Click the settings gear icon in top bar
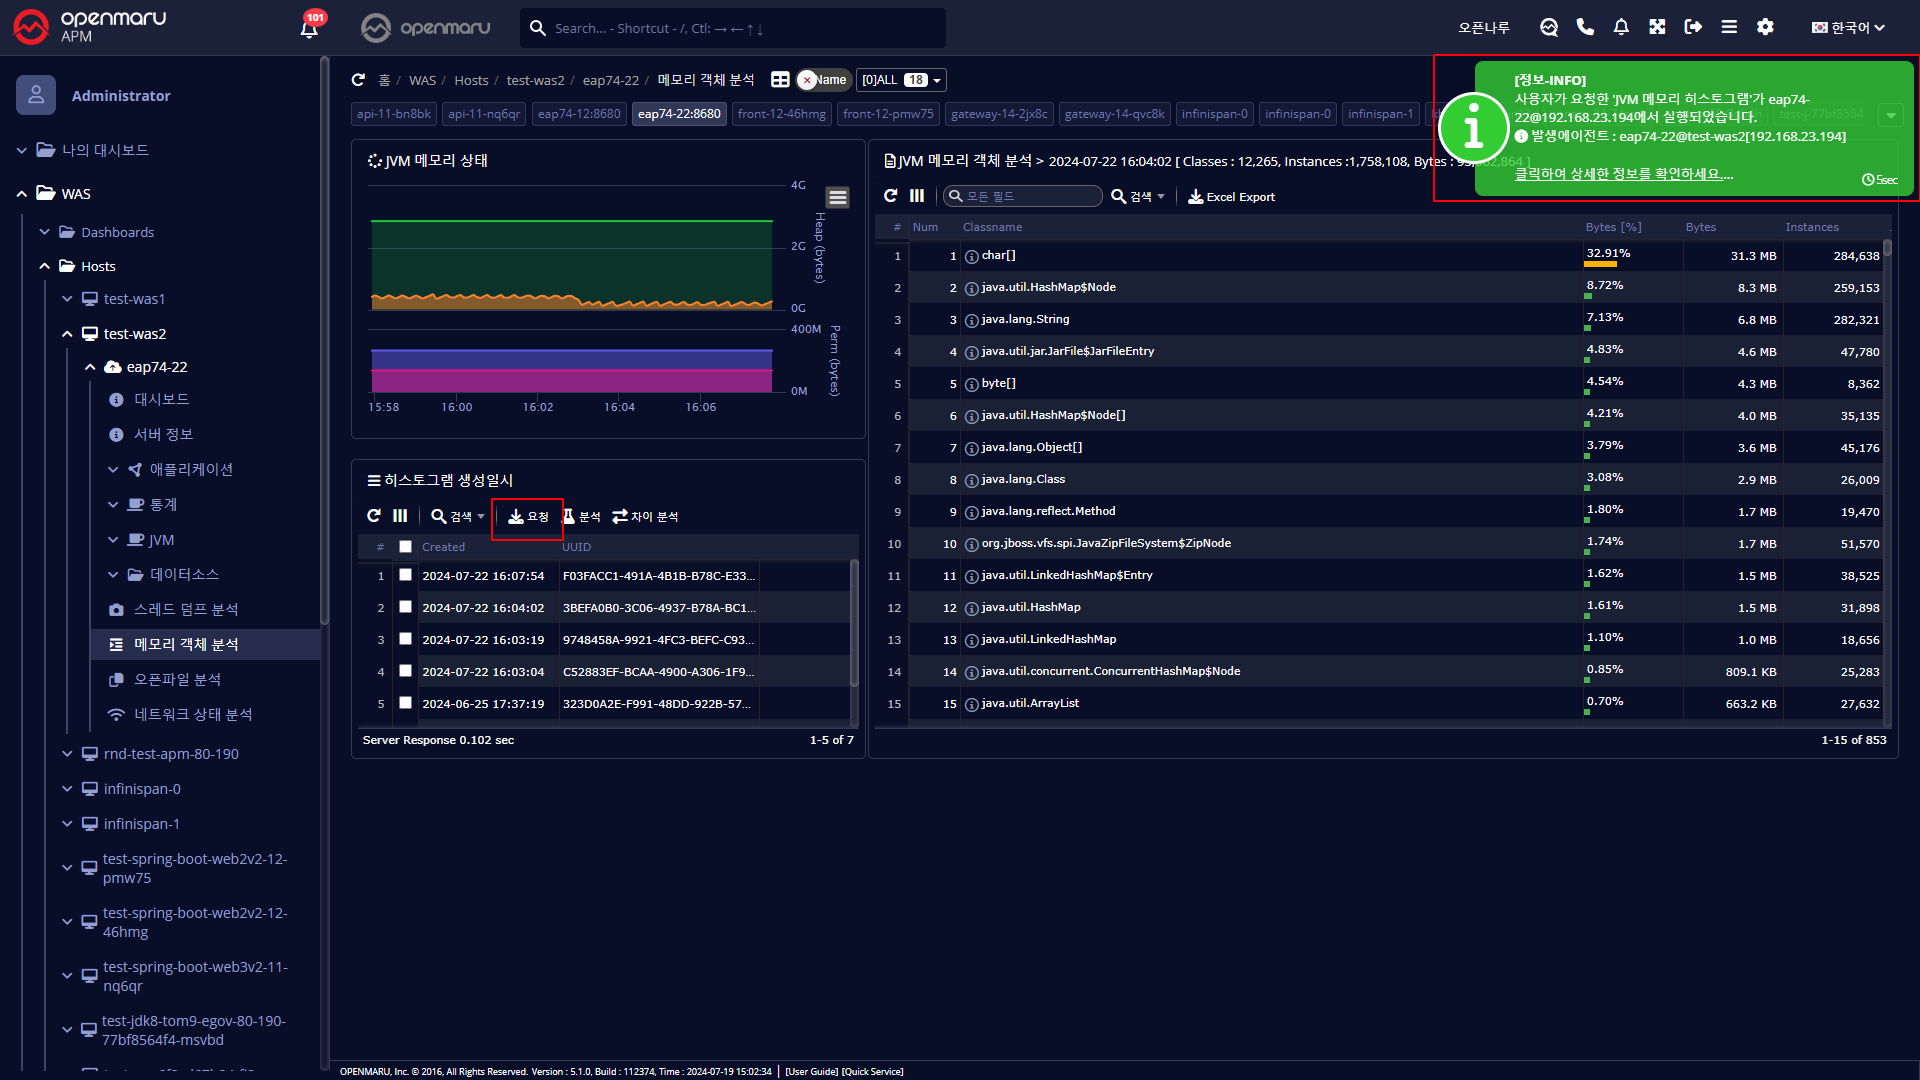The height and width of the screenshot is (1080, 1920). tap(1765, 27)
